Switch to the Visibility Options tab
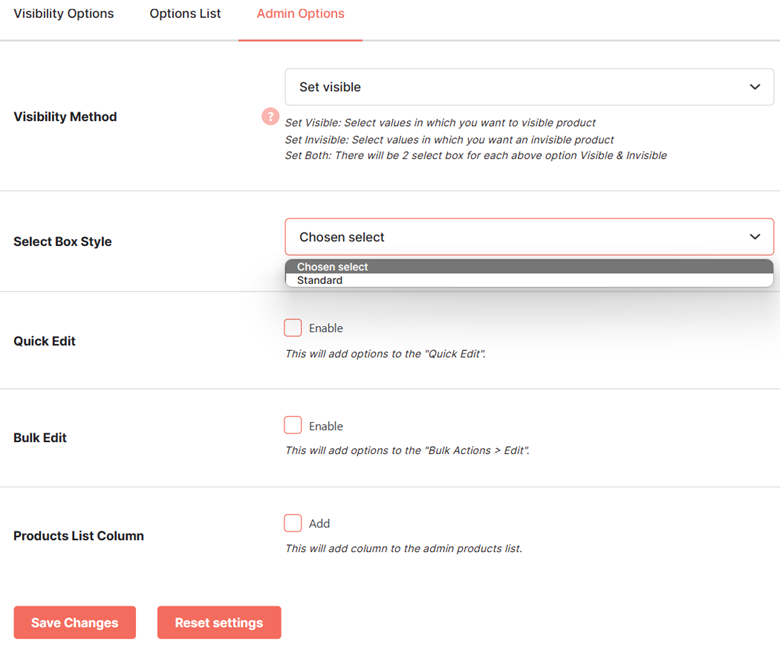Image resolution: width=780 pixels, height=648 pixels. (64, 13)
